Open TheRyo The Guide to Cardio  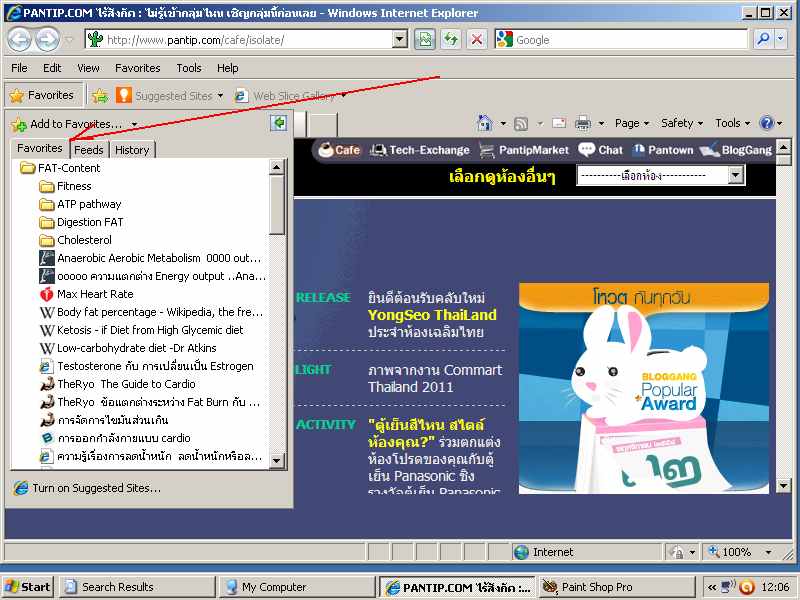point(117,384)
